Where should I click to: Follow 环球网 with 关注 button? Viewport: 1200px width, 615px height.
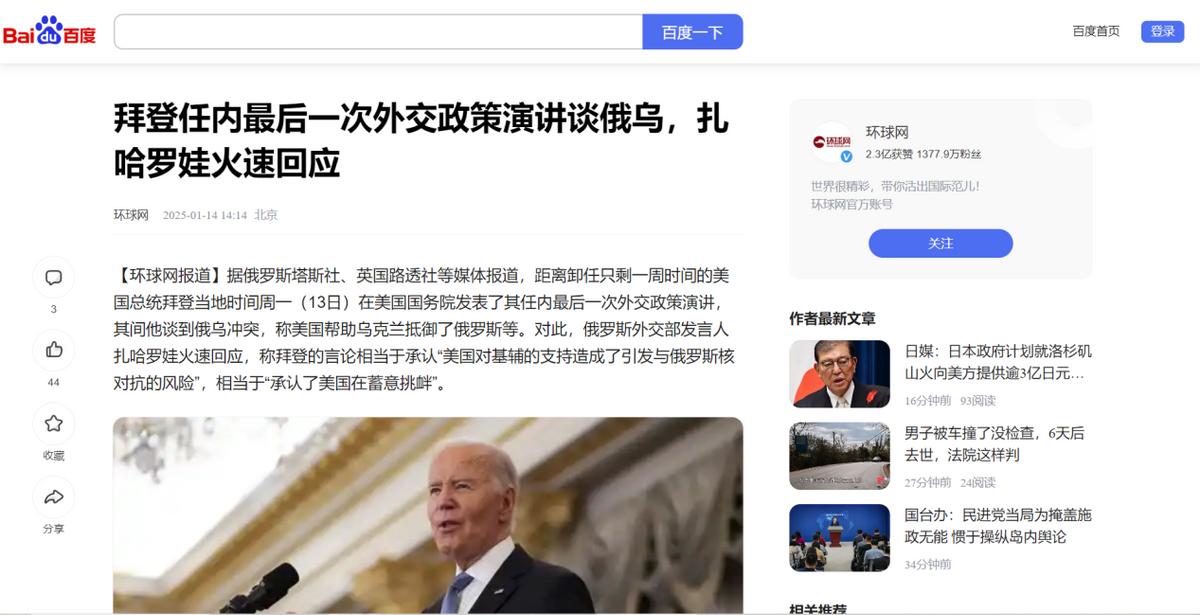tap(940, 243)
